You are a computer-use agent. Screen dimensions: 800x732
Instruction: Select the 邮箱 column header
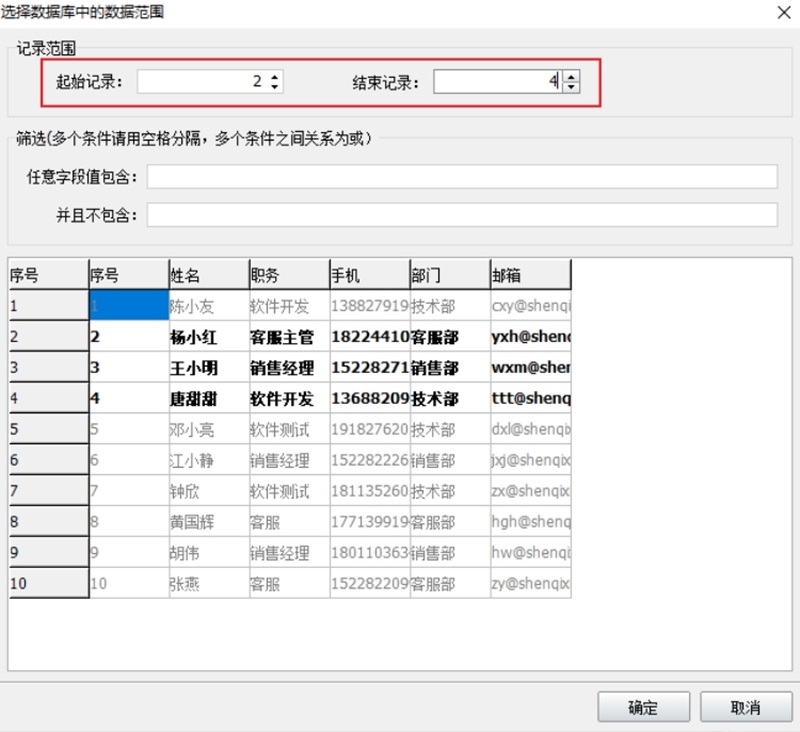coord(528,273)
